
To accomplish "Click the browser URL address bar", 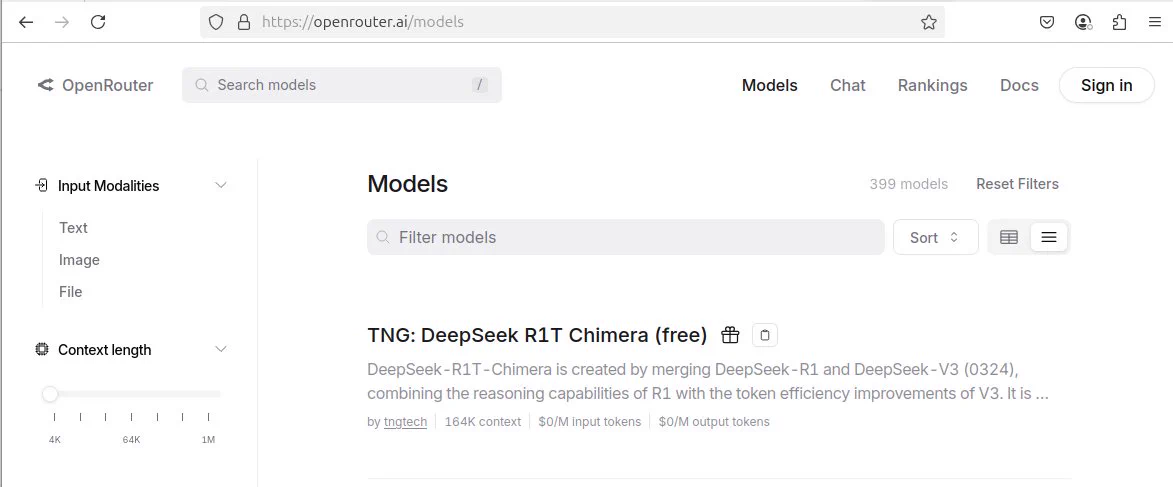I will tap(572, 22).
